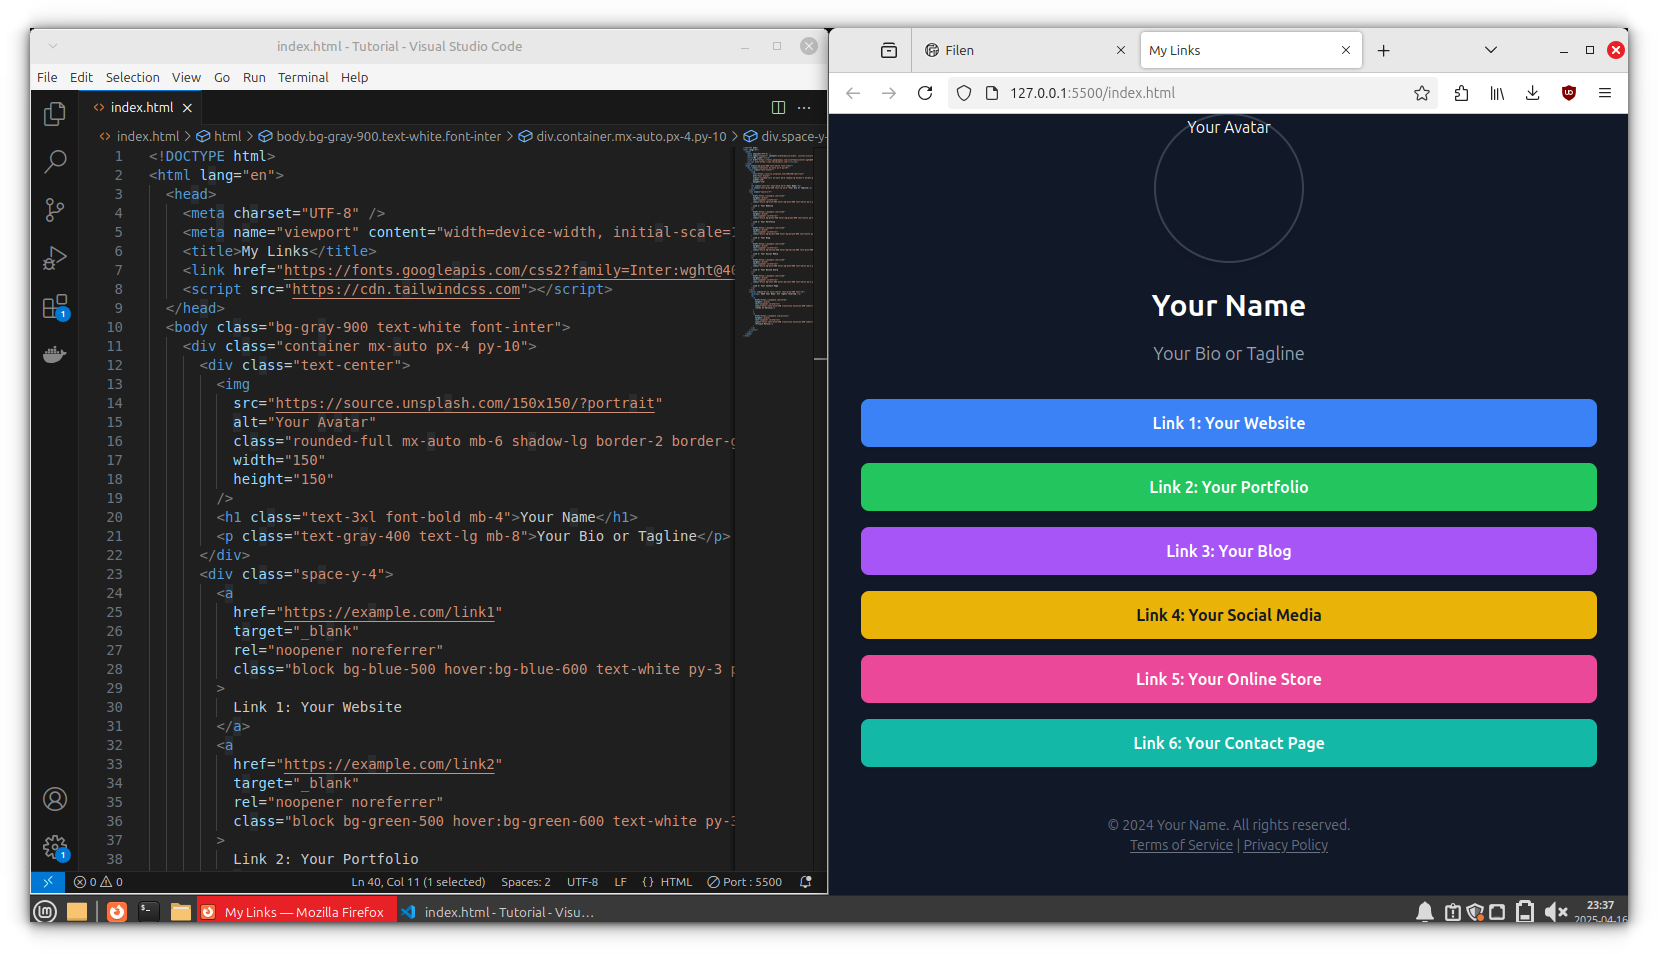Open the Explorer icon in VS Code sidebar
1658x954 pixels.
pos(54,114)
